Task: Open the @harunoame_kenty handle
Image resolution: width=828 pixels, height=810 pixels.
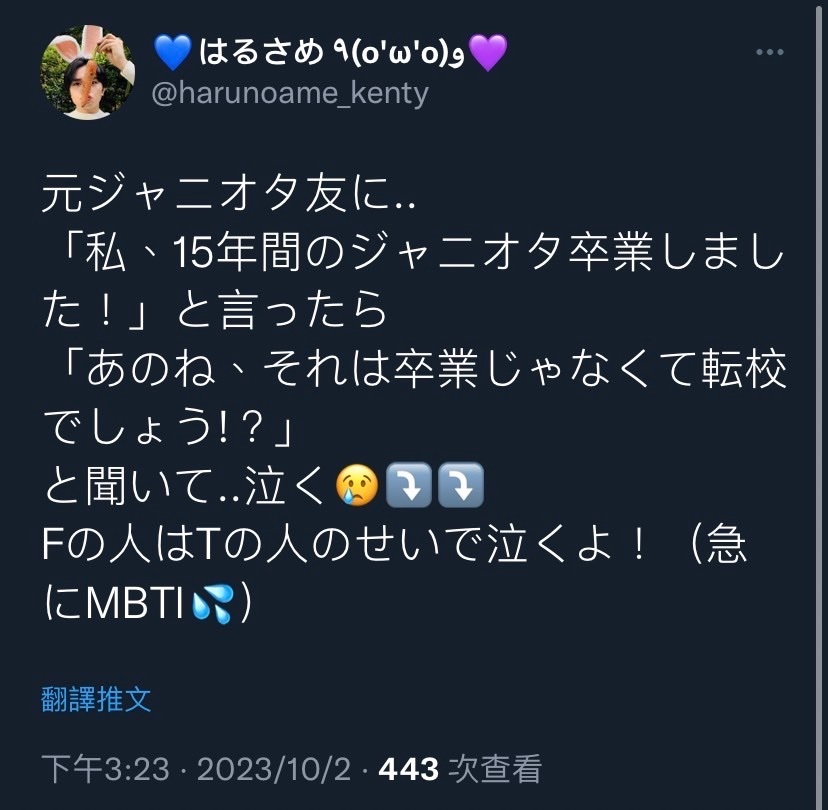Action: coord(289,94)
